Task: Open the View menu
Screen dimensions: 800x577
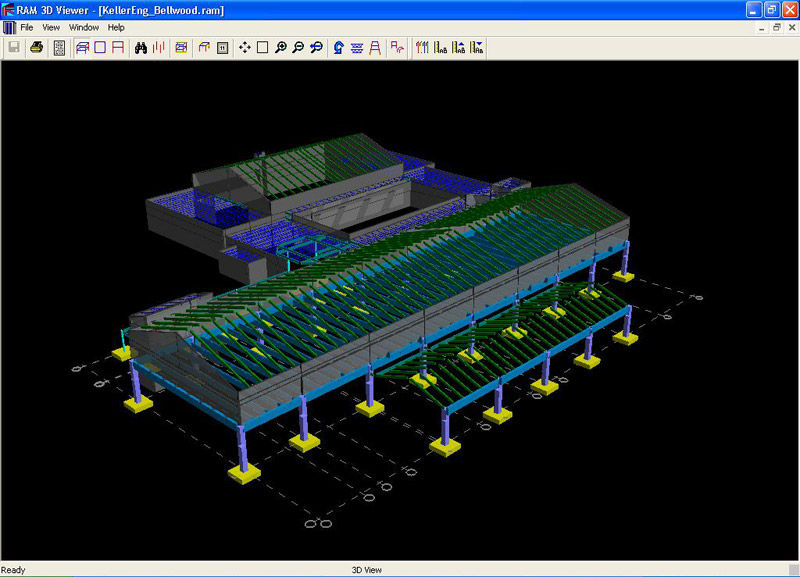Action: coord(51,27)
